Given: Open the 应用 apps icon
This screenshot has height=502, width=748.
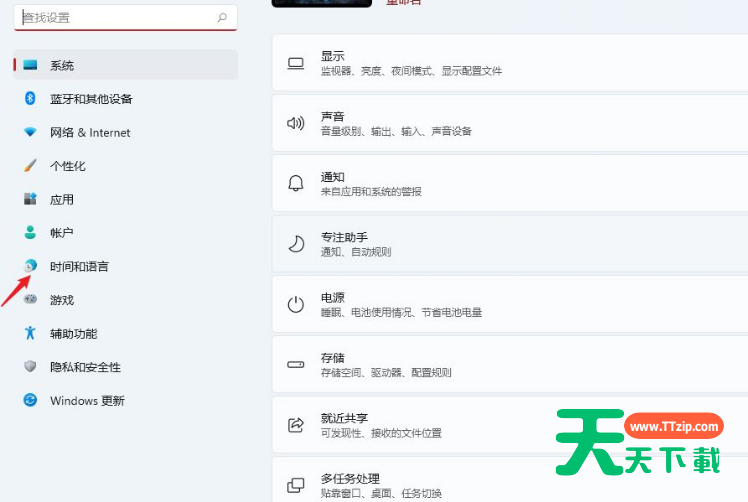Looking at the screenshot, I should tap(30, 199).
